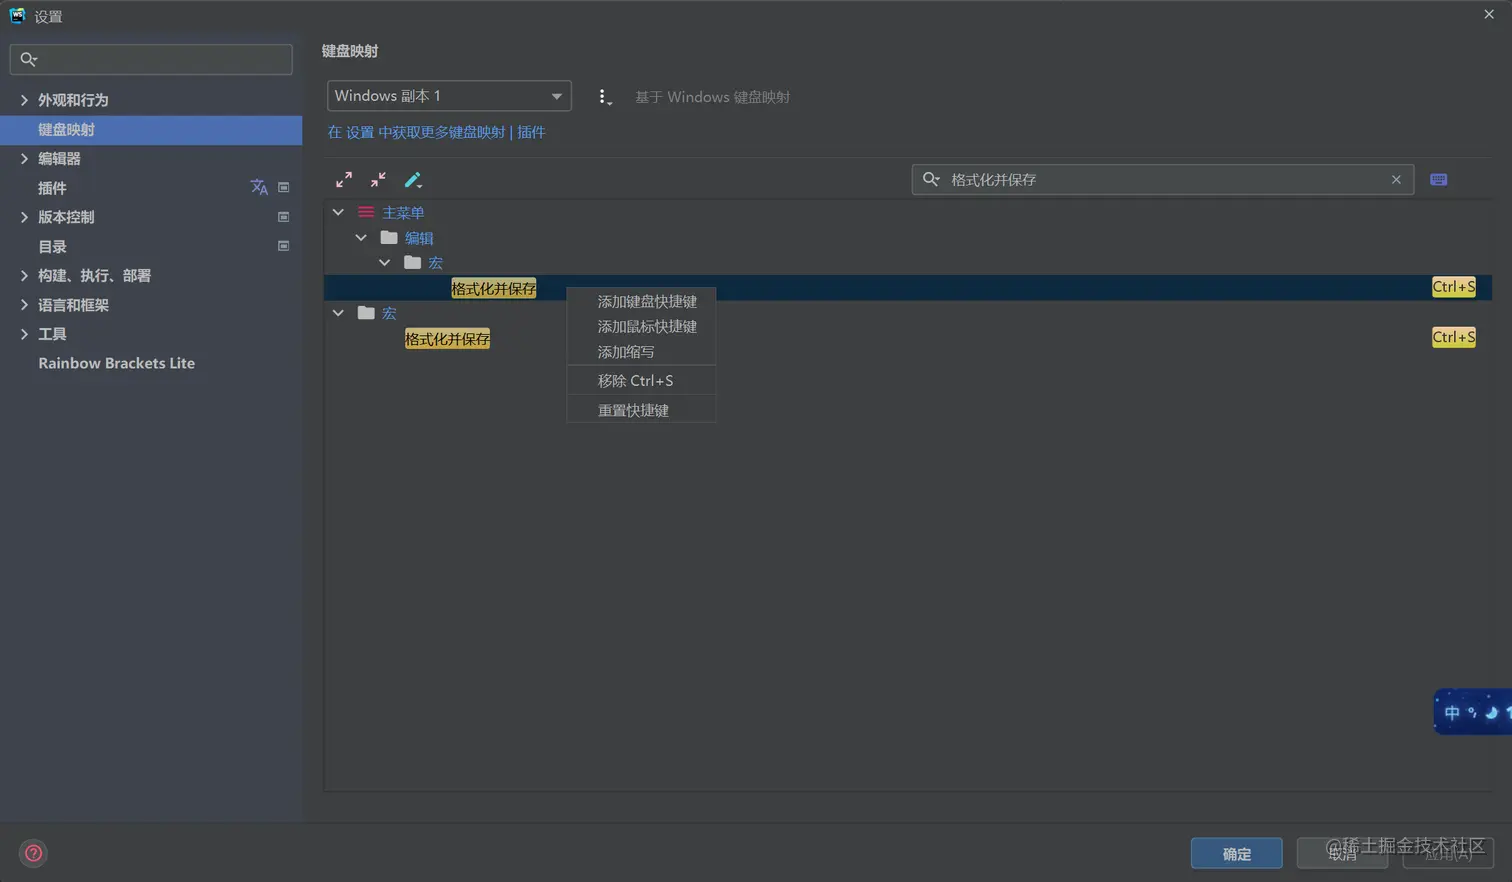Screen dimensions: 1512x882
Task: Expand the 构建、执行、部署 settings section
Action: [24, 275]
